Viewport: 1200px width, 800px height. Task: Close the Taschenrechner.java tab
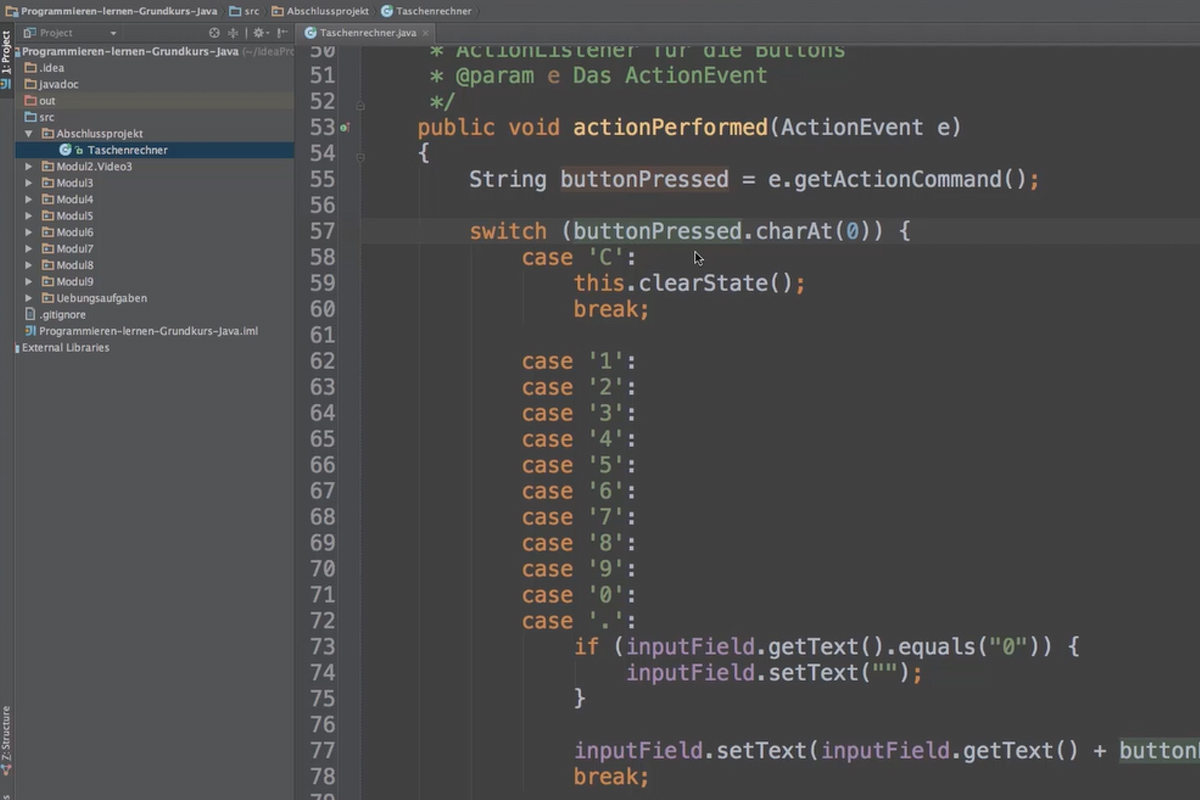(x=426, y=33)
